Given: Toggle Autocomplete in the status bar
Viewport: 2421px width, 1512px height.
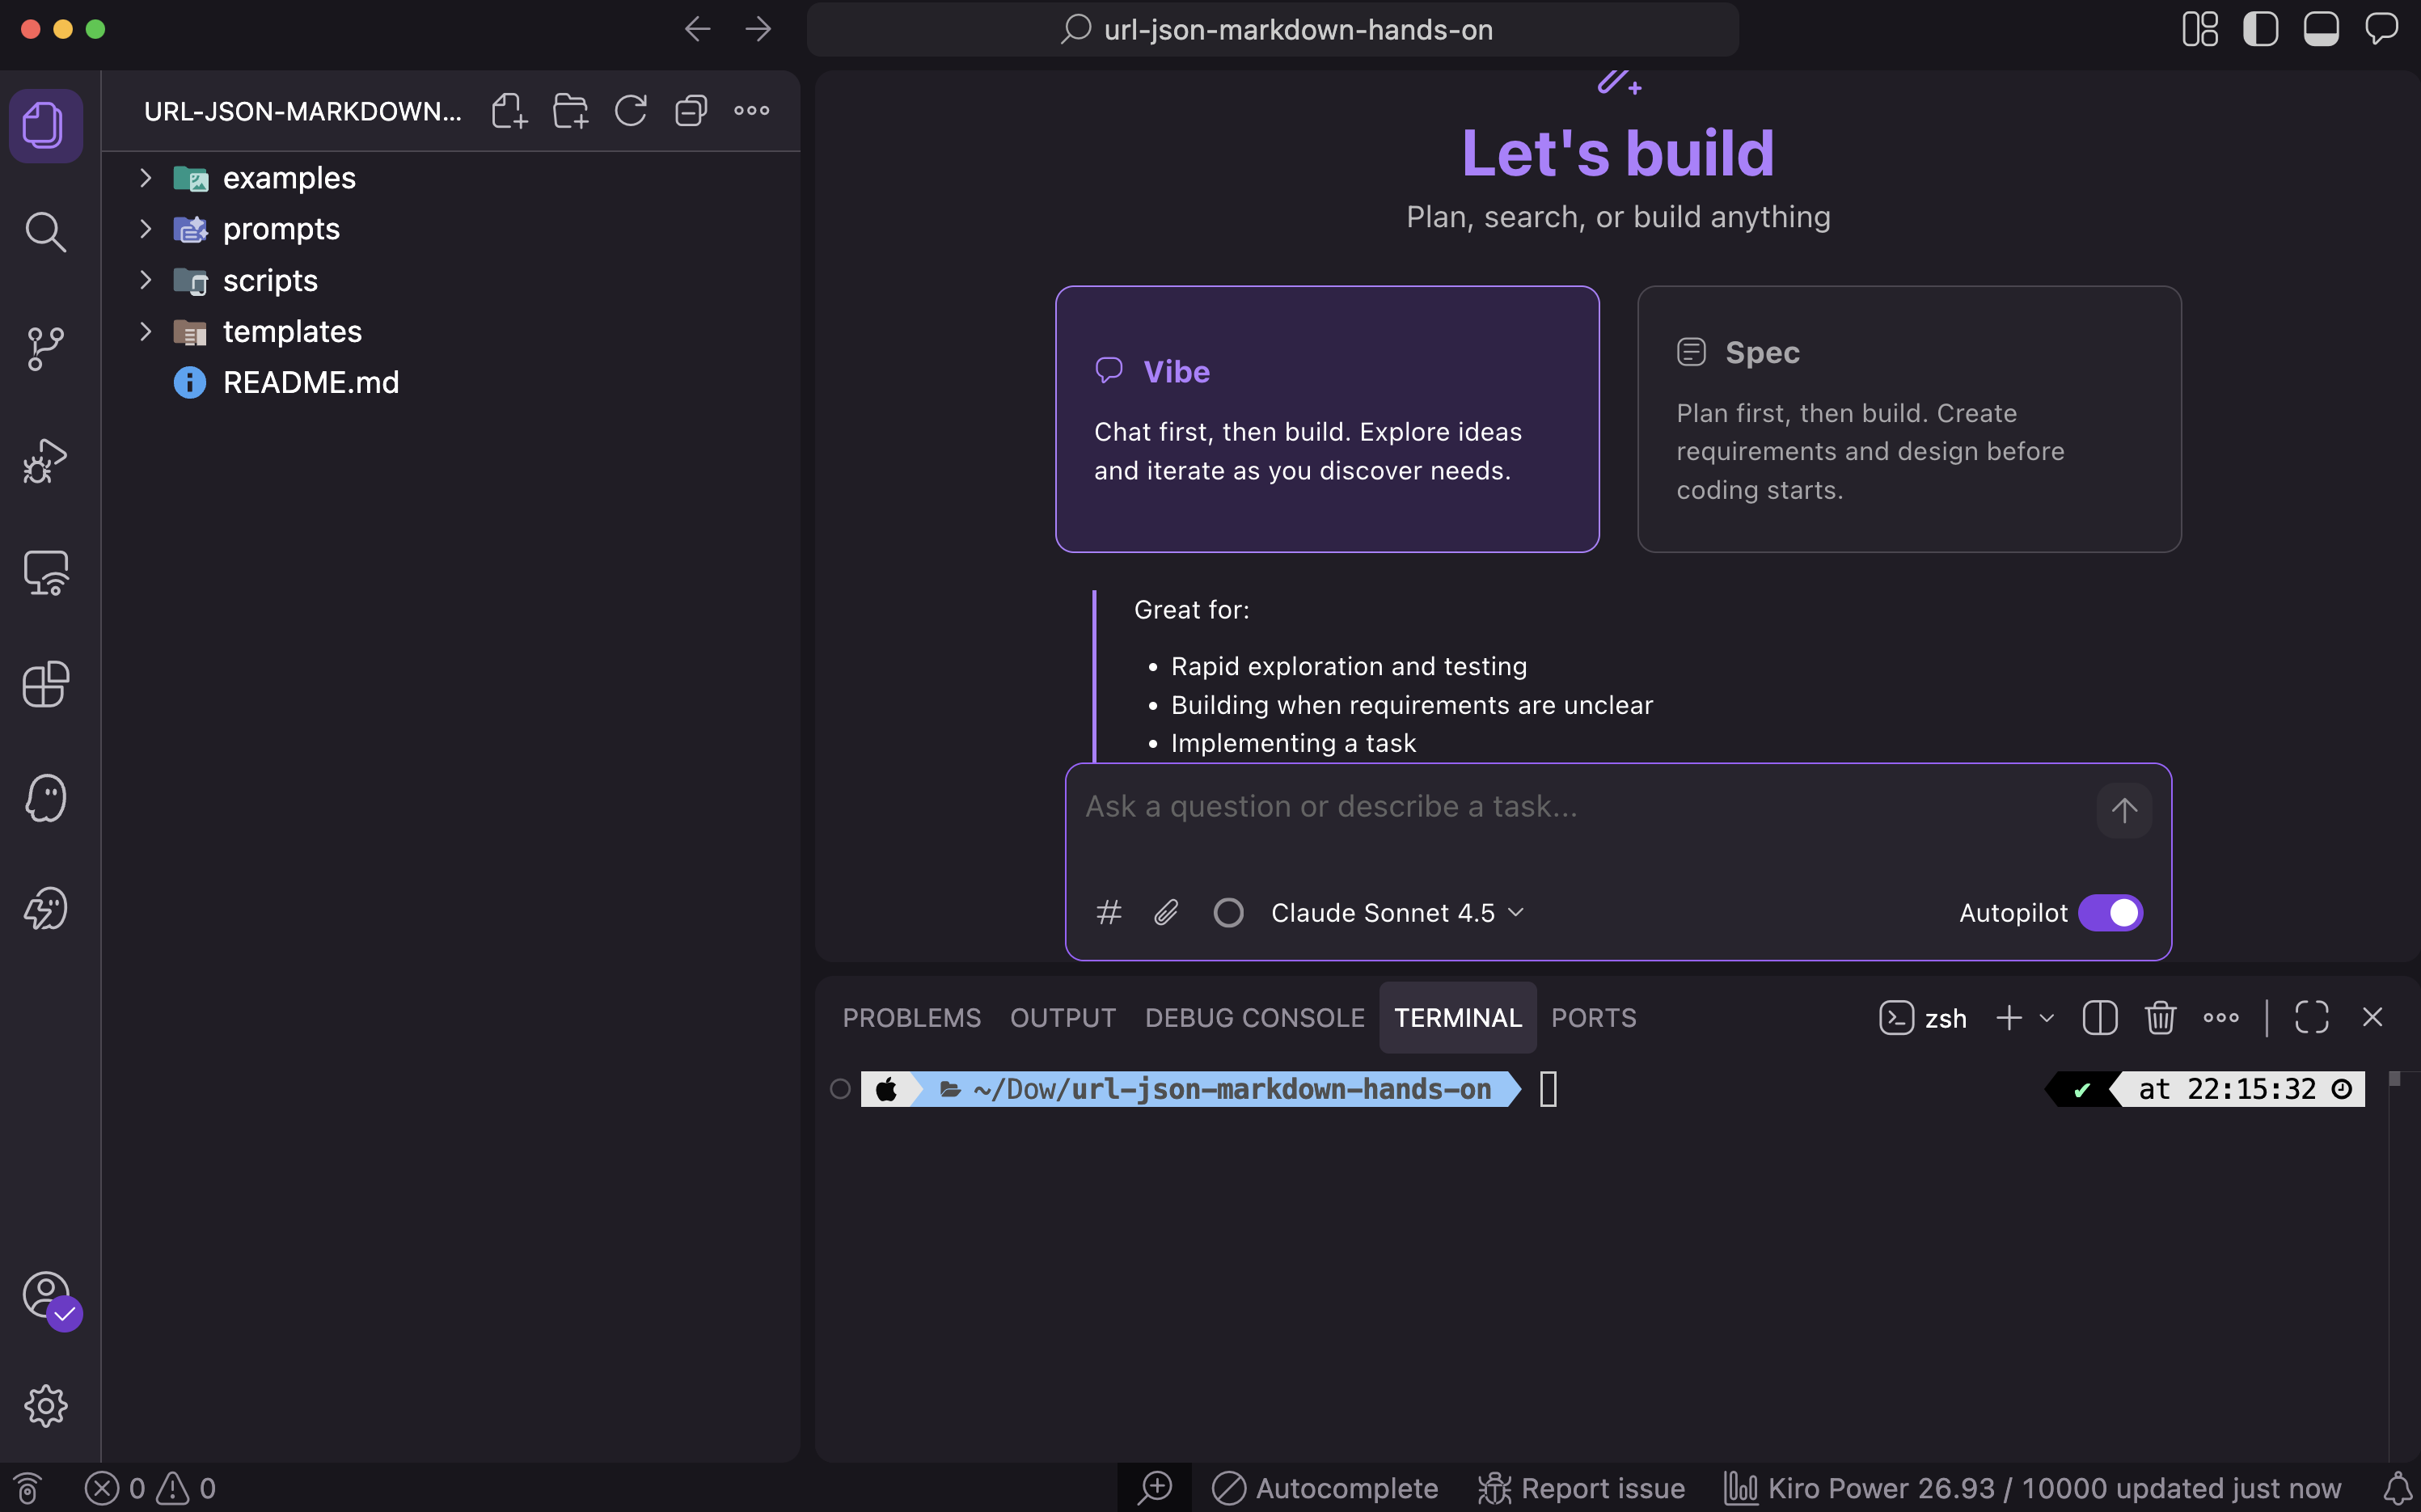Looking at the screenshot, I should [1324, 1488].
